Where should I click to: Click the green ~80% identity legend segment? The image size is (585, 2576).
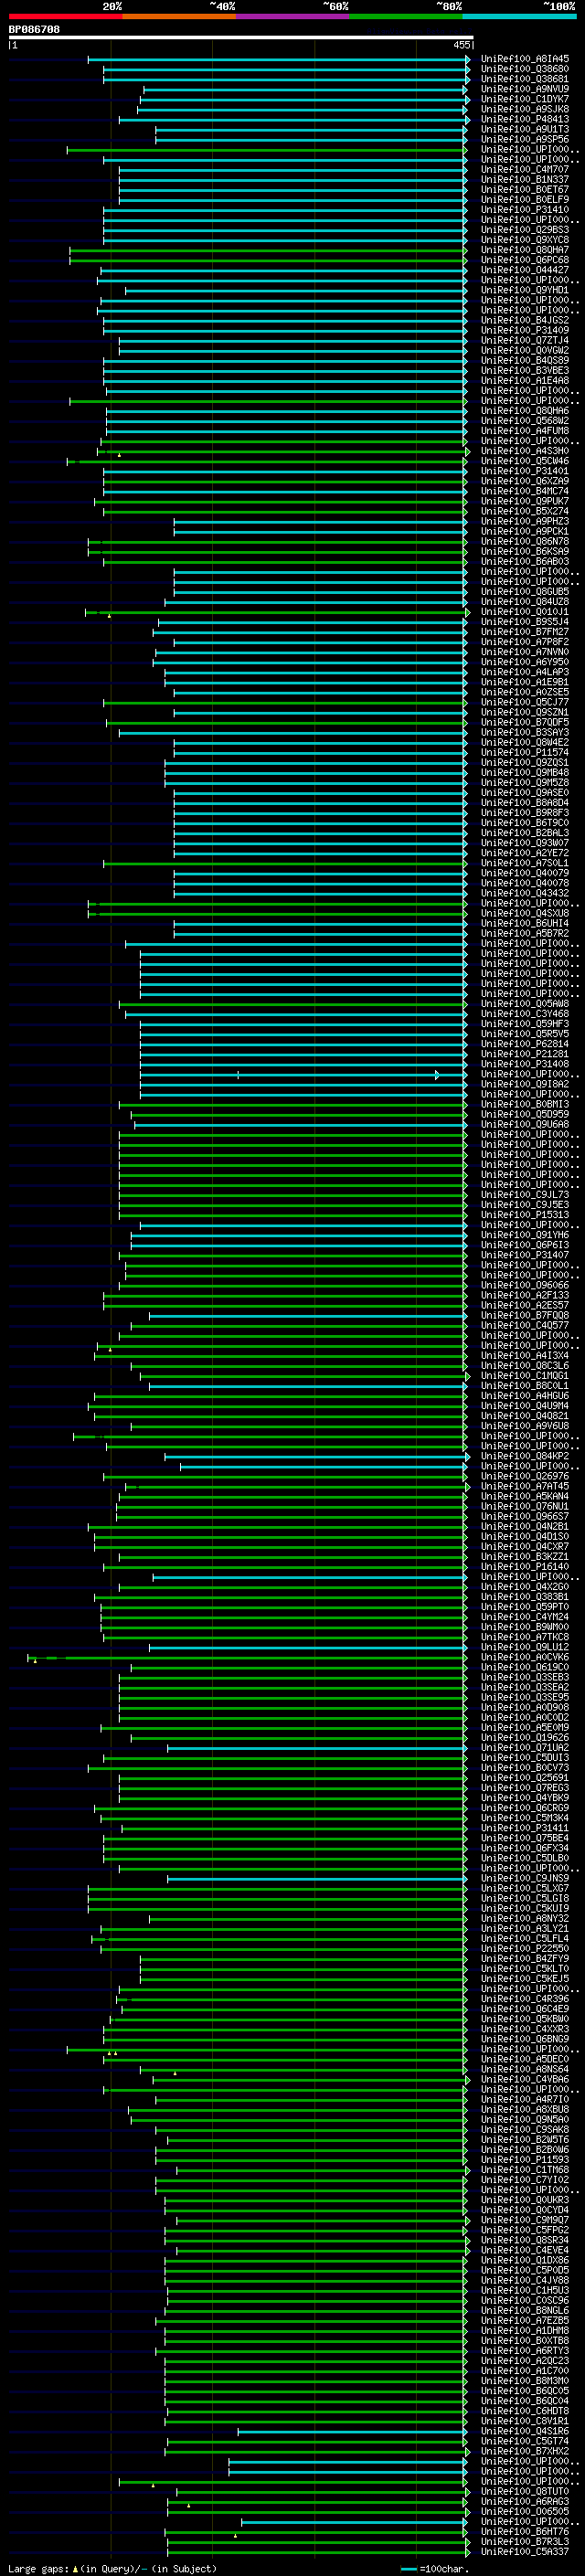pyautogui.click(x=406, y=16)
